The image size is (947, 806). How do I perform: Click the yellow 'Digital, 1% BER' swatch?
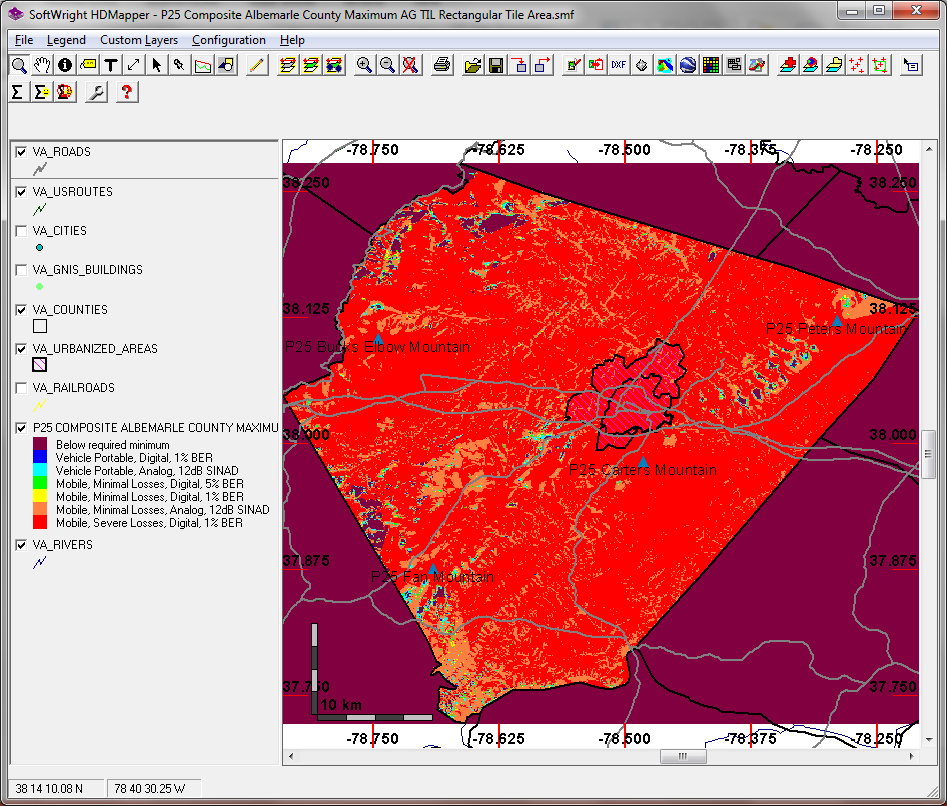40,497
